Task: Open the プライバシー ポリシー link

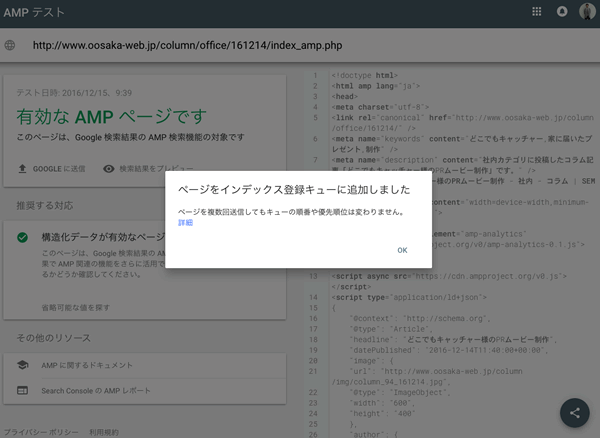Action: click(41, 432)
